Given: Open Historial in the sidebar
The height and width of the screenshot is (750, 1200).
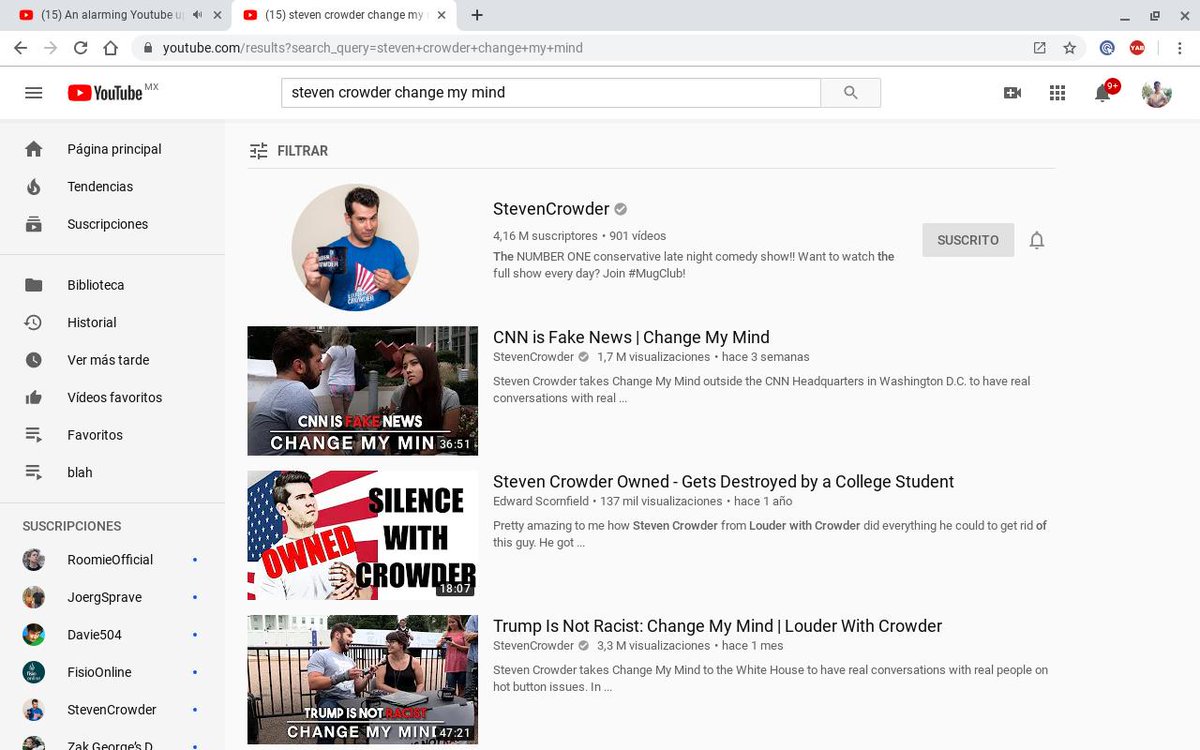Looking at the screenshot, I should (x=112, y=322).
